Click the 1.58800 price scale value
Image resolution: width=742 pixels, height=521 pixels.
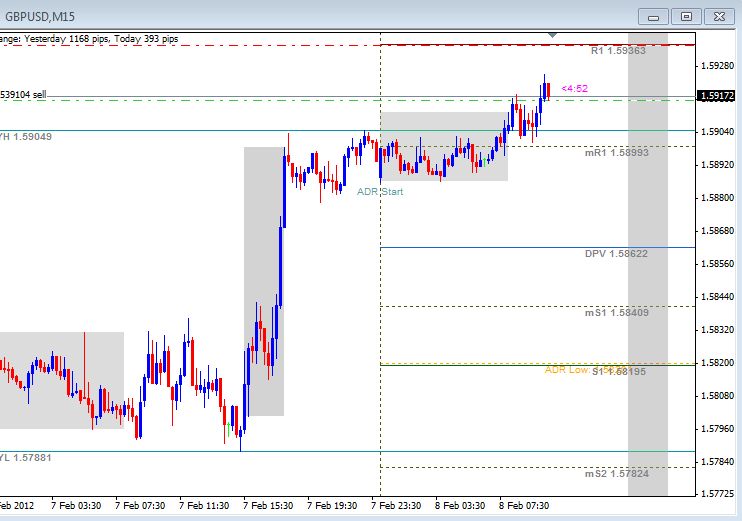[717, 197]
